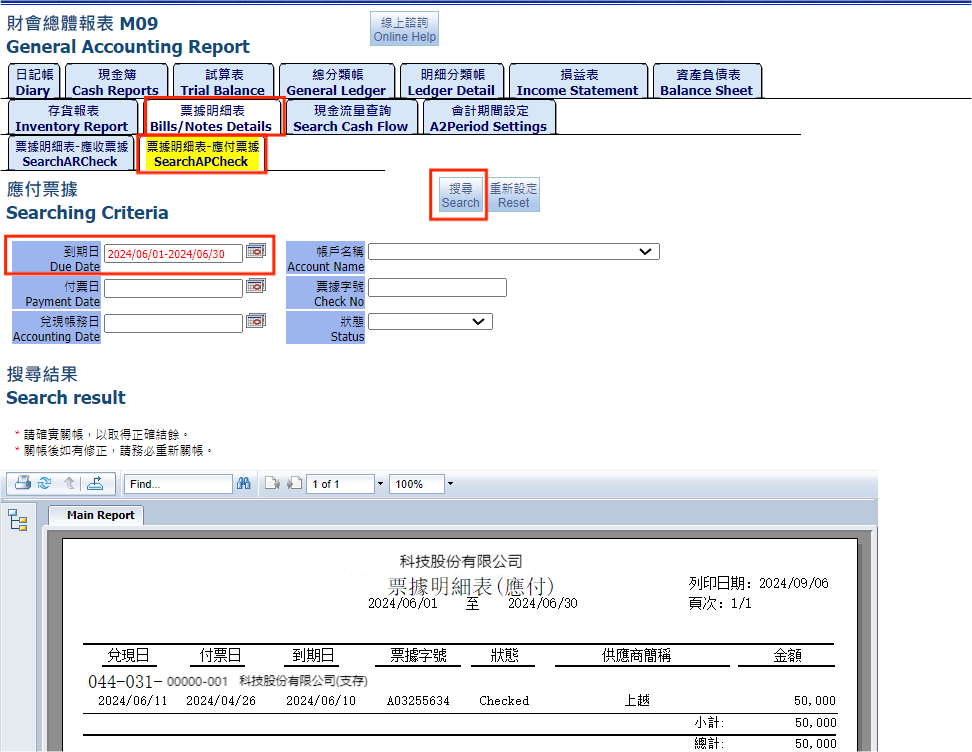Click the Find text box
972x752 pixels.
179,484
